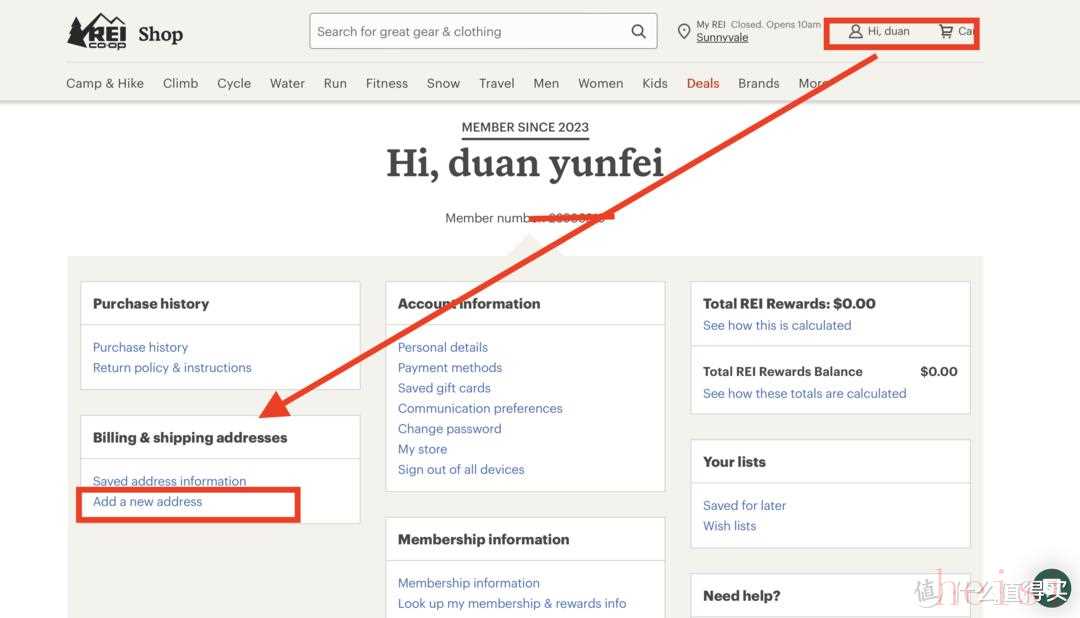Screen dimensions: 1080x618
Task: Open the Deals menu
Action: tap(703, 83)
